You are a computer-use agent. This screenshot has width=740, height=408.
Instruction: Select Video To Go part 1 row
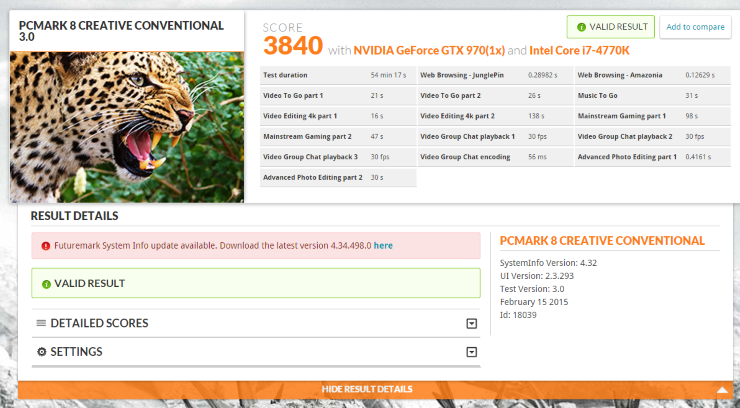[x=338, y=96]
